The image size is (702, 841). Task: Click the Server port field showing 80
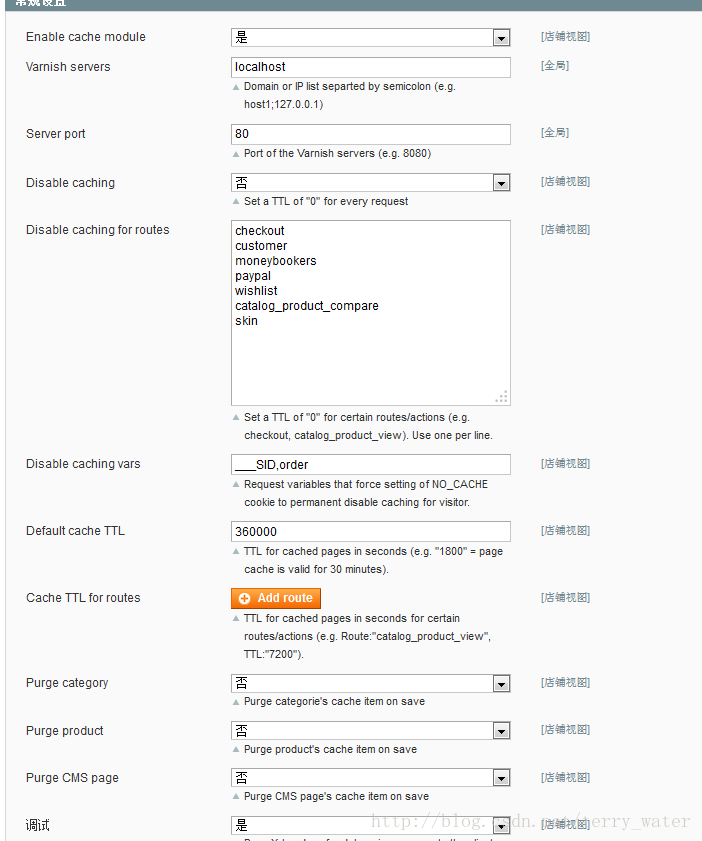pyautogui.click(x=371, y=134)
